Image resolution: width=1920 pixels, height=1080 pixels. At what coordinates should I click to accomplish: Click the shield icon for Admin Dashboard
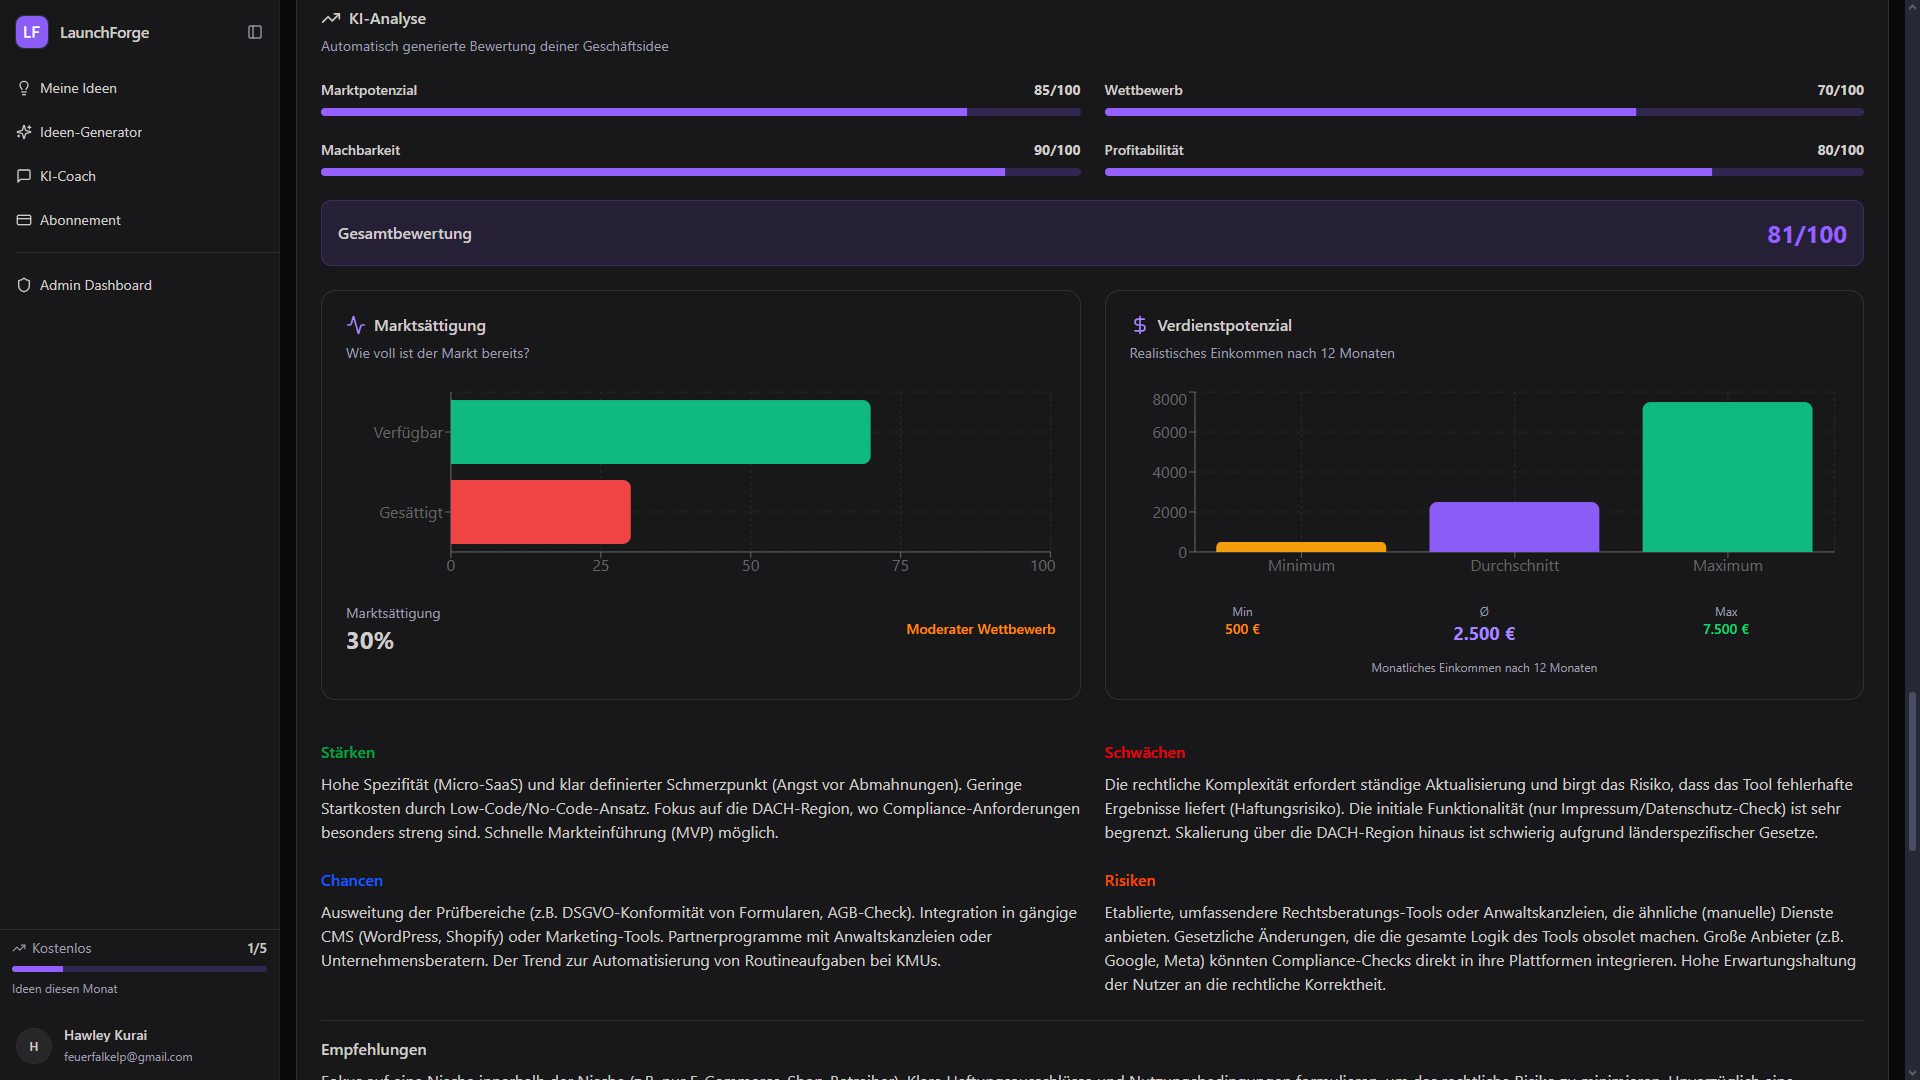coord(24,285)
